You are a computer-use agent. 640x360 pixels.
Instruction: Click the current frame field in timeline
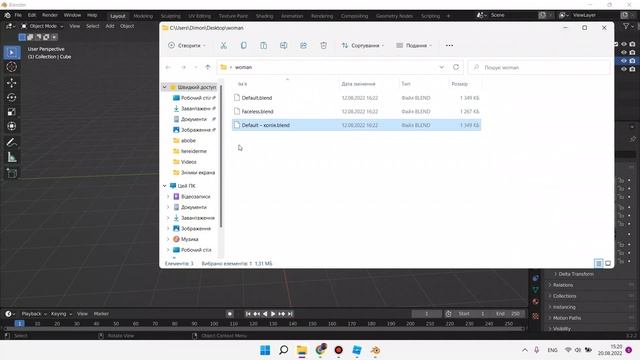(x=427, y=314)
